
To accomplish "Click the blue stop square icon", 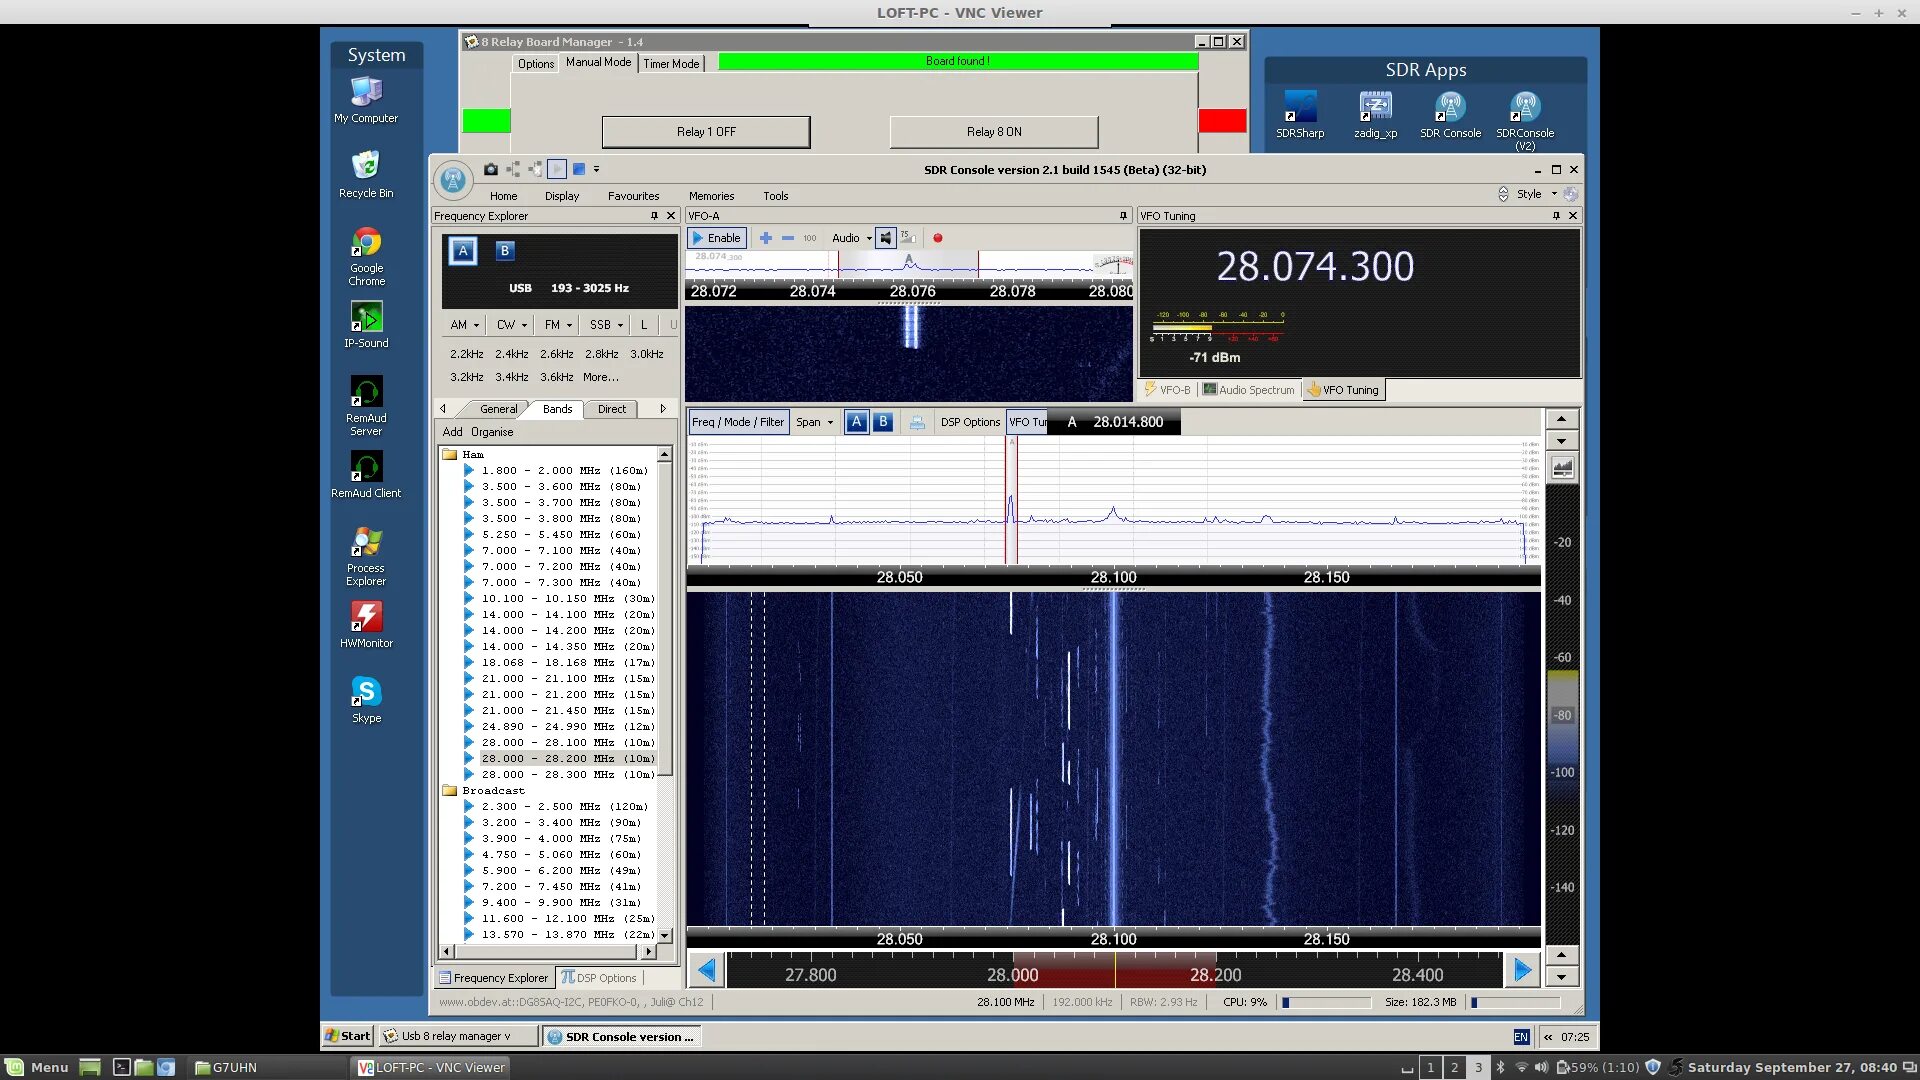I will [x=578, y=169].
